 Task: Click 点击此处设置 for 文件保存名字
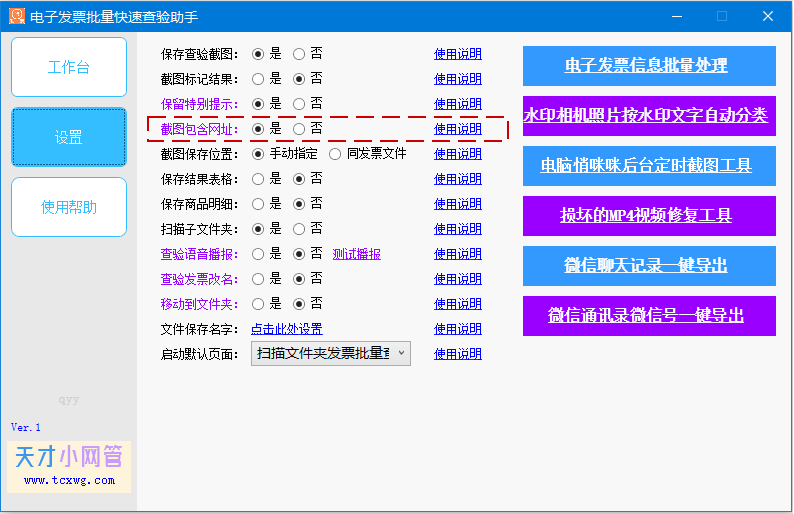pos(287,329)
